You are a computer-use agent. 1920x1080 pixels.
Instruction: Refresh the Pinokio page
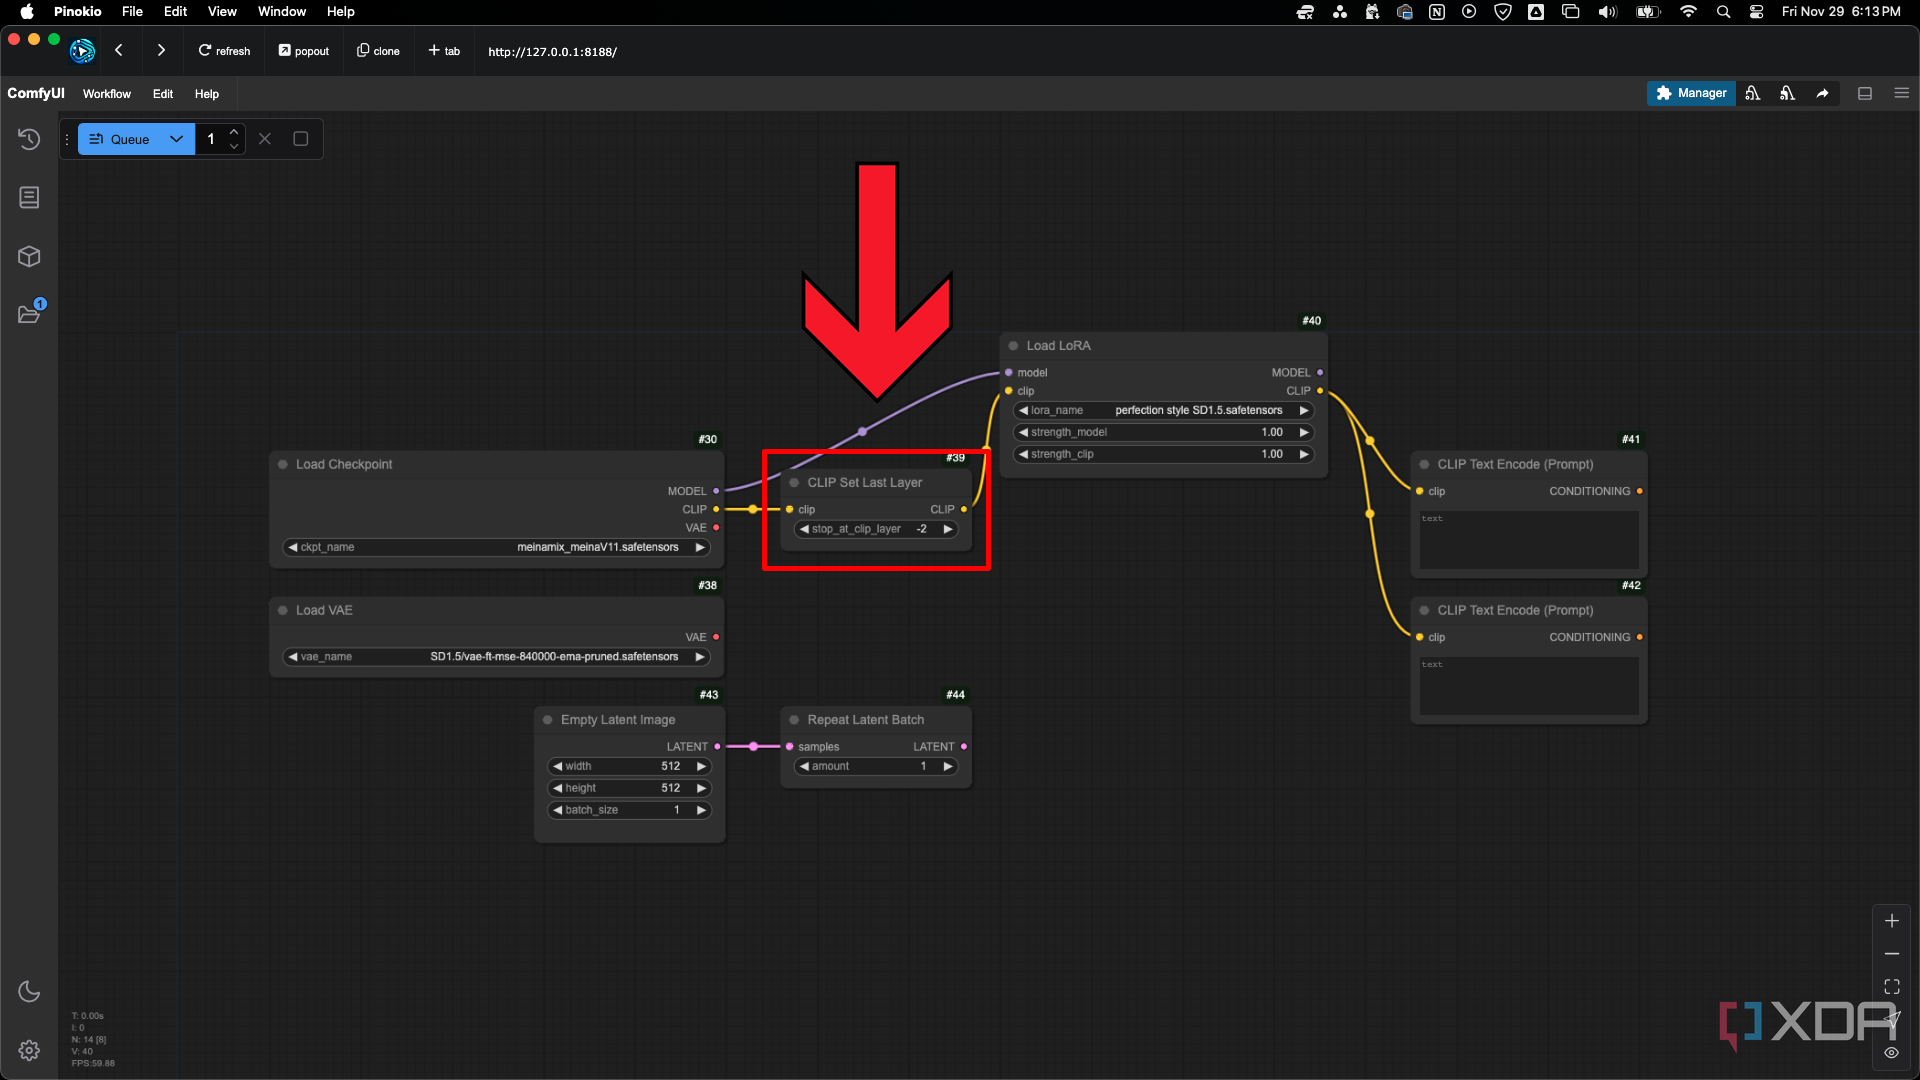point(224,51)
